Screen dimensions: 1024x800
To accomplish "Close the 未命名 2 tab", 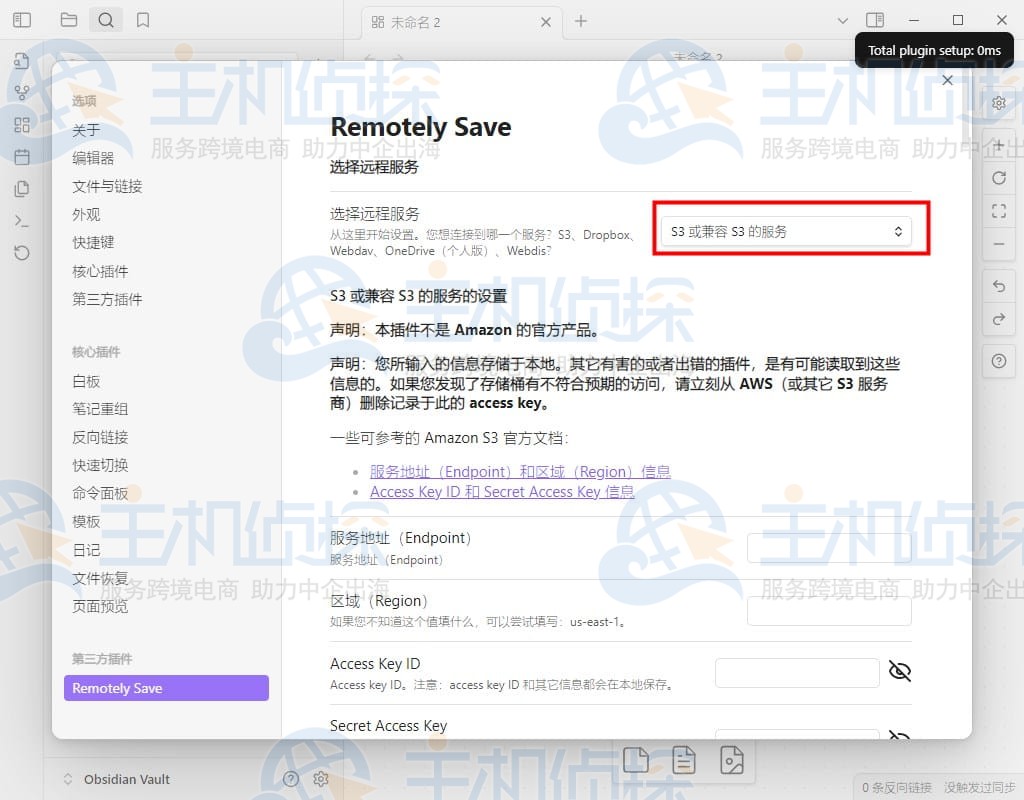I will tap(546, 22).
